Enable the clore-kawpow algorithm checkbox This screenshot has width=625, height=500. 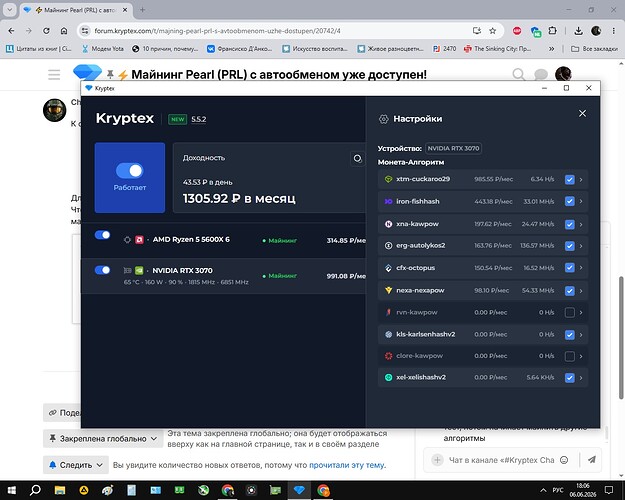(570, 356)
